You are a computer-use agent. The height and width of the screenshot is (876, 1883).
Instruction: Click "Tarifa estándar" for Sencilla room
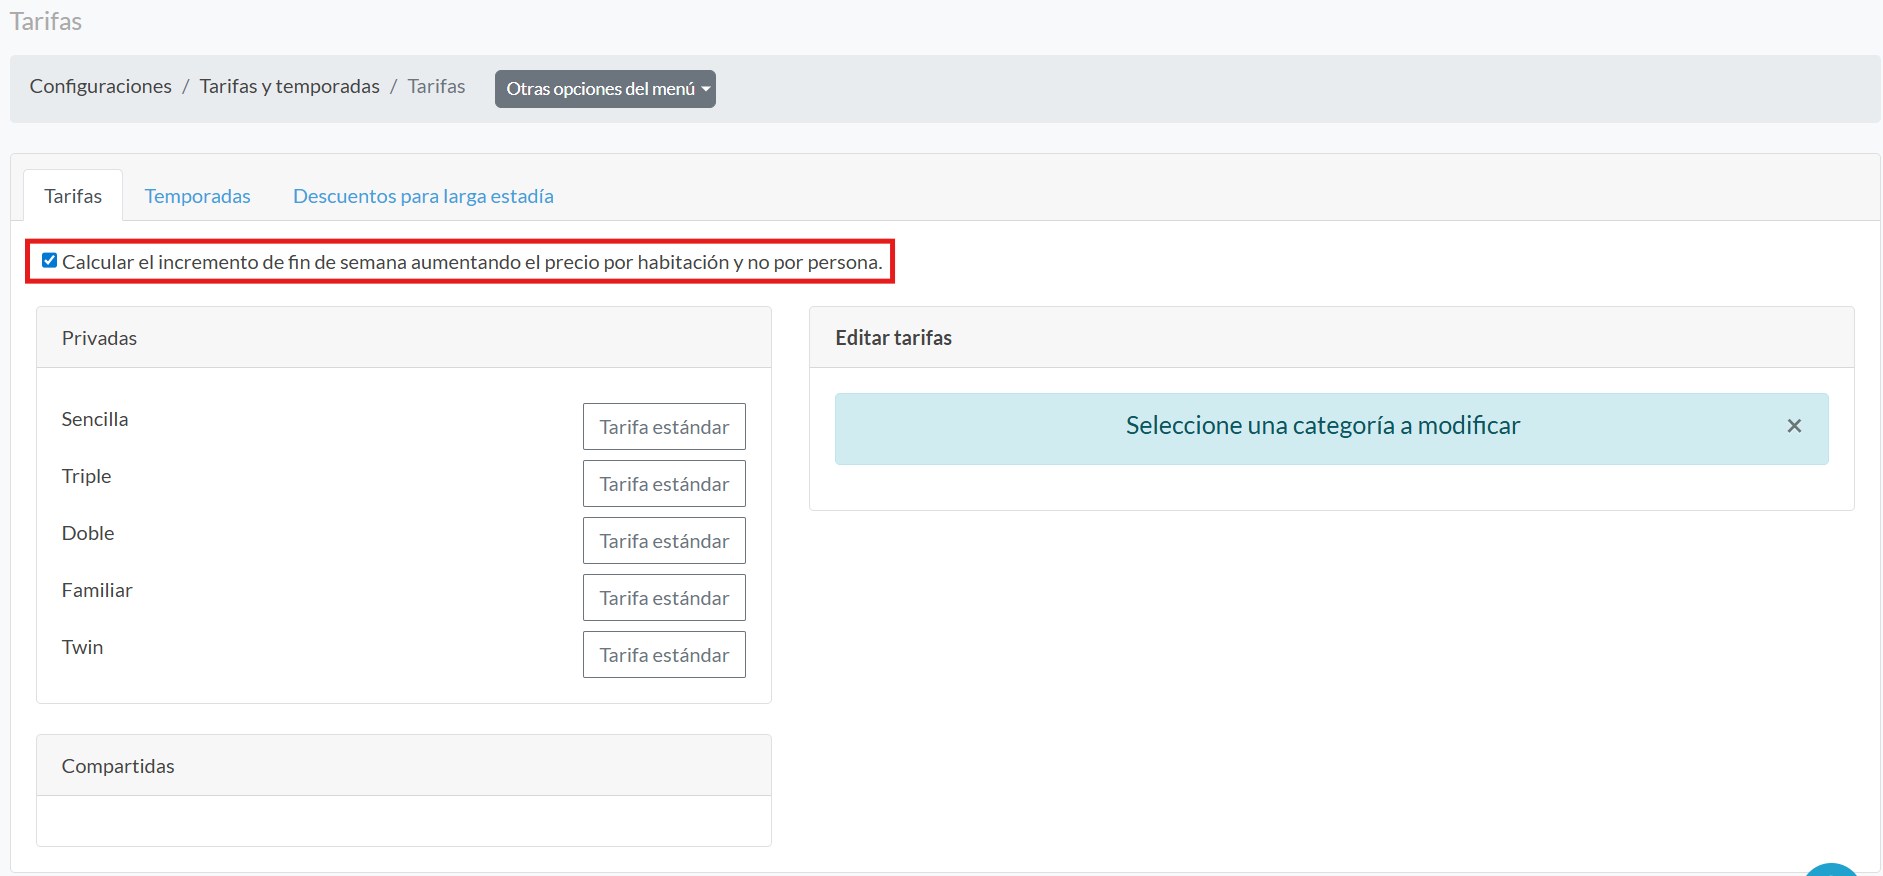point(664,427)
